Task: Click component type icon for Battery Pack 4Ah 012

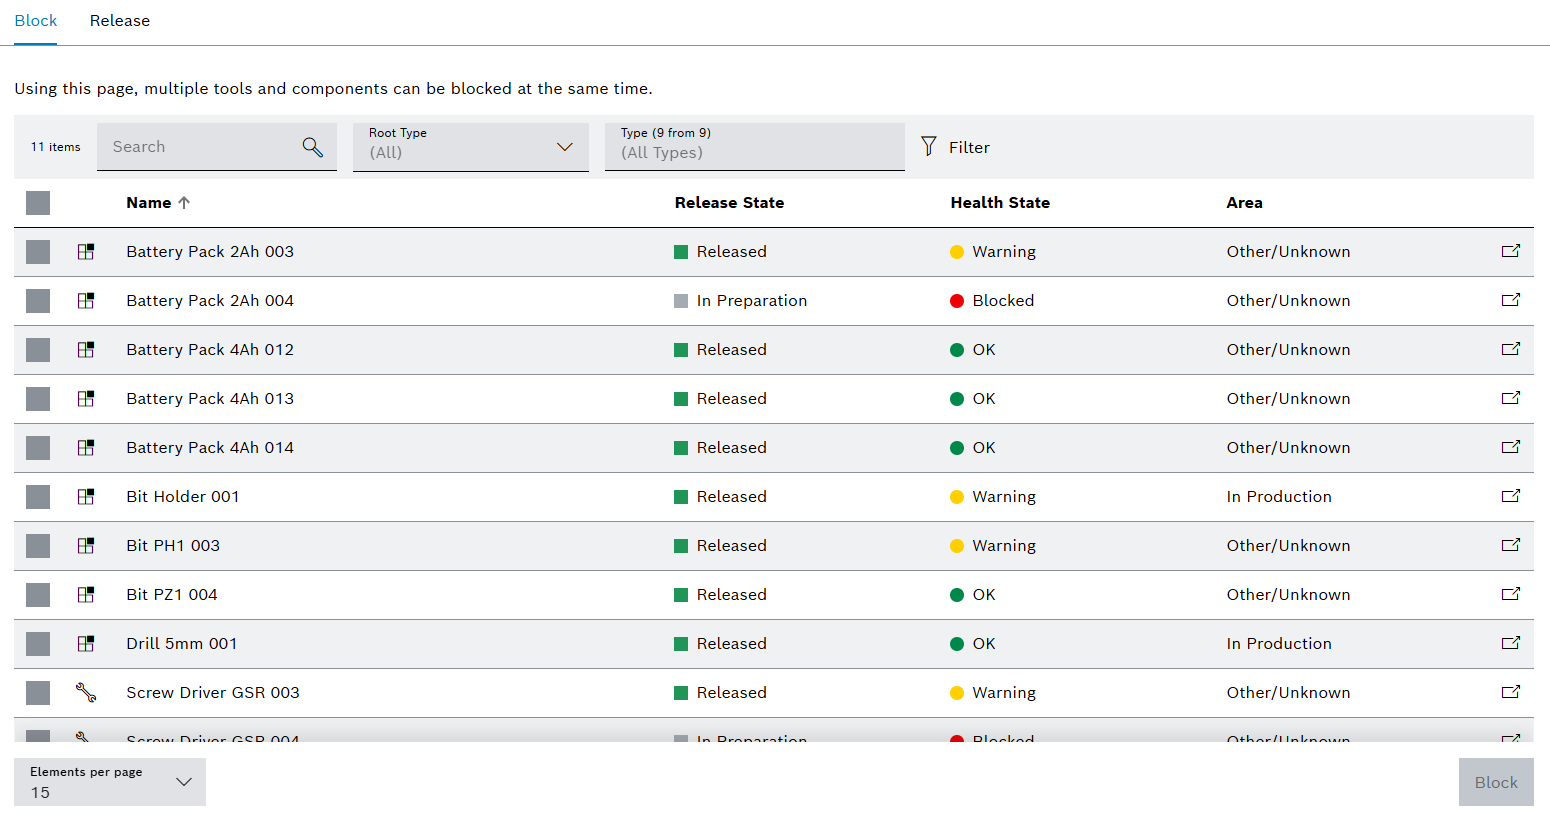Action: pyautogui.click(x=86, y=350)
